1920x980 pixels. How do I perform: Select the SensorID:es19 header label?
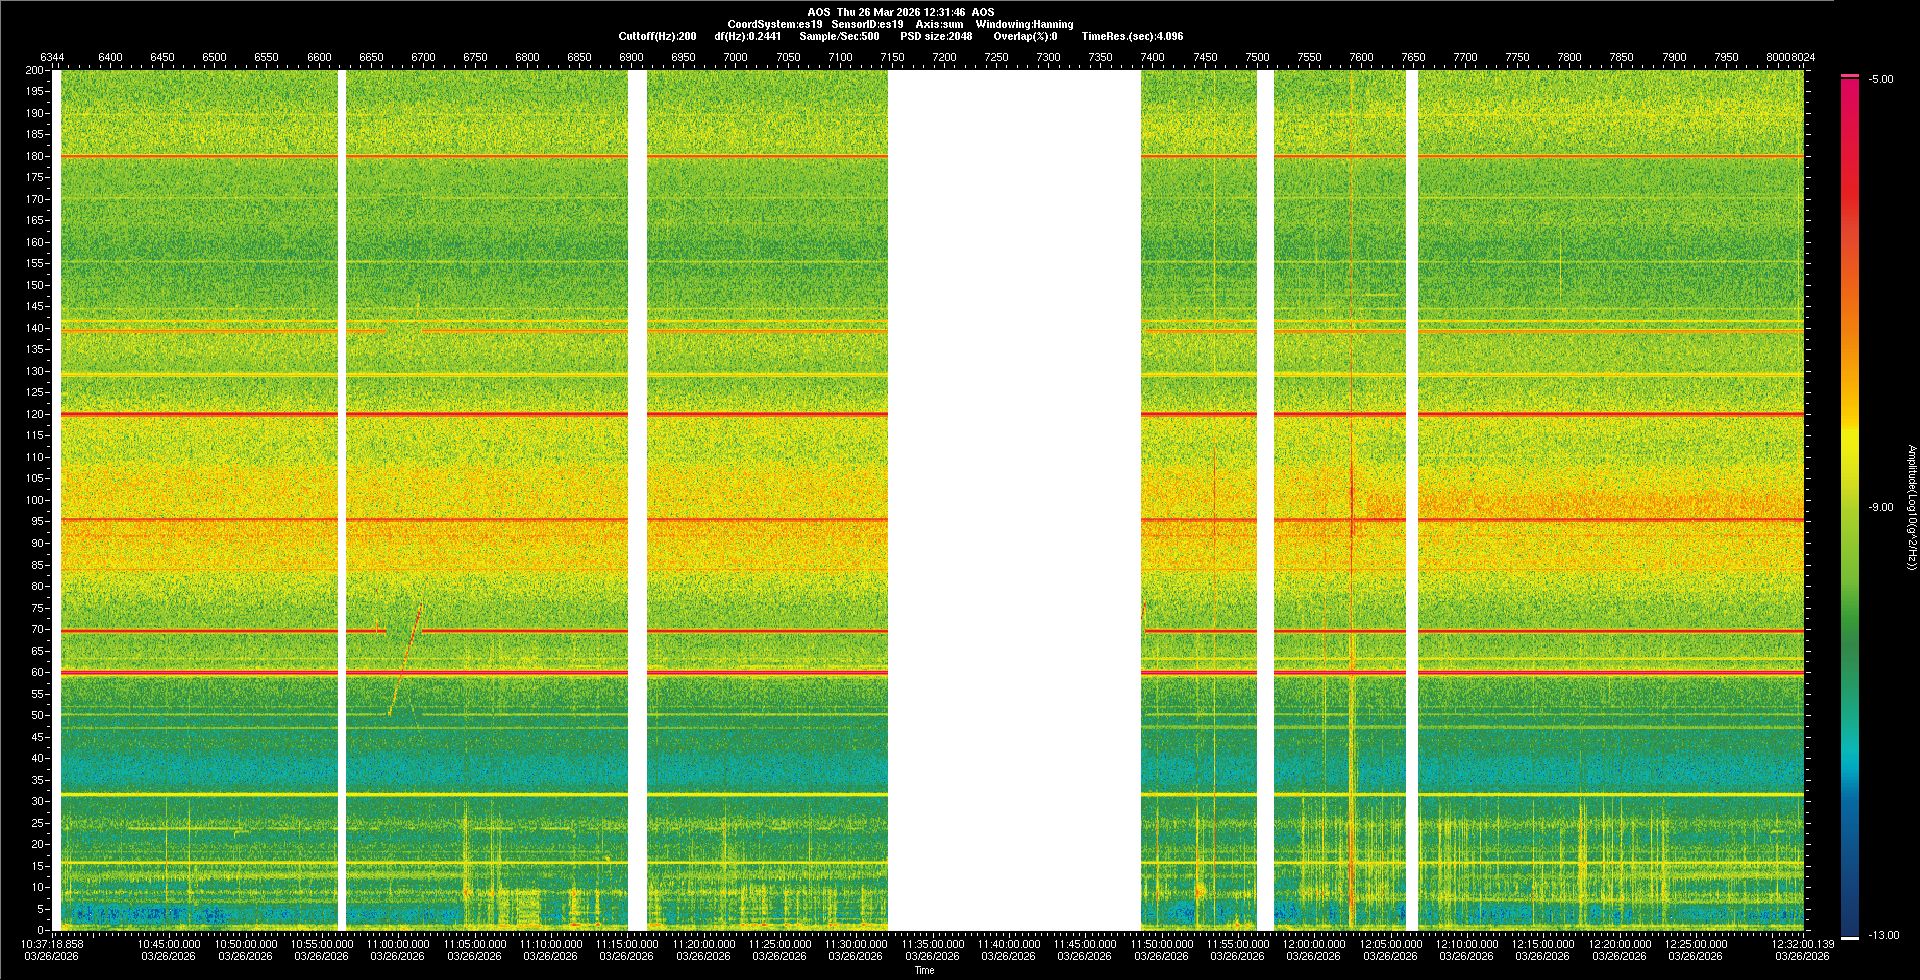click(867, 24)
